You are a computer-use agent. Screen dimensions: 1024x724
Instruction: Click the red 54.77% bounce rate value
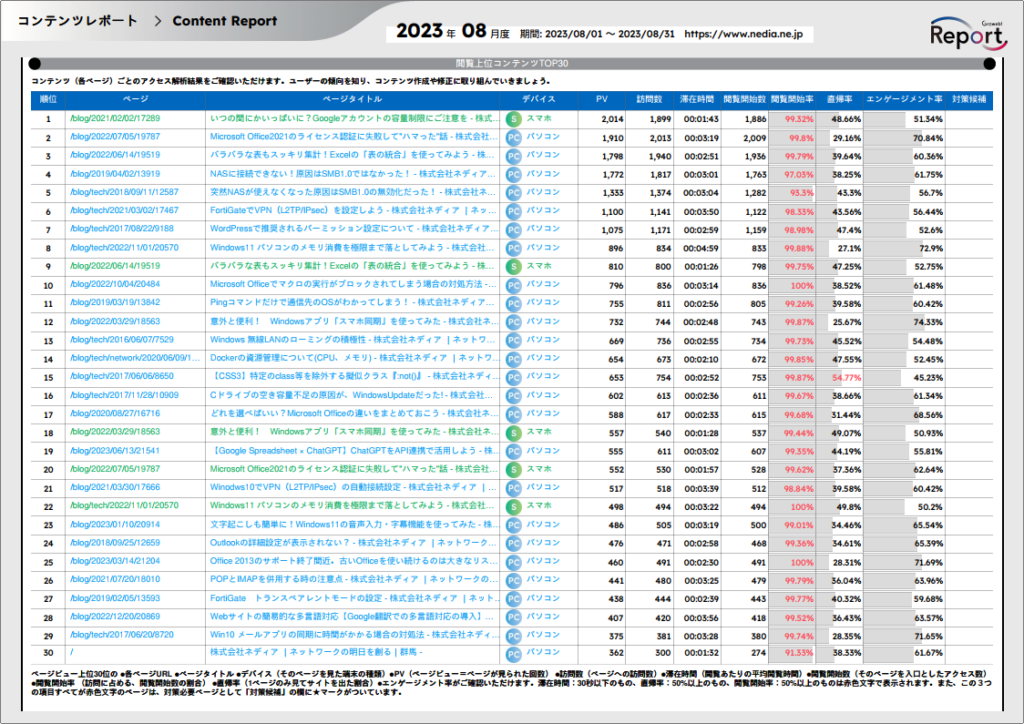click(x=845, y=378)
